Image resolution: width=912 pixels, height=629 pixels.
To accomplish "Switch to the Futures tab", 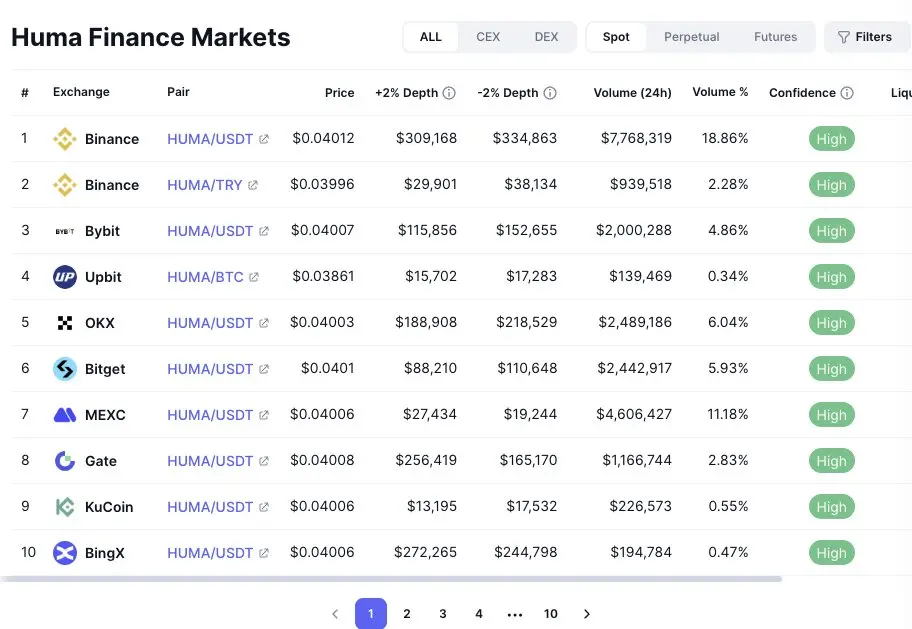I will [x=775, y=37].
